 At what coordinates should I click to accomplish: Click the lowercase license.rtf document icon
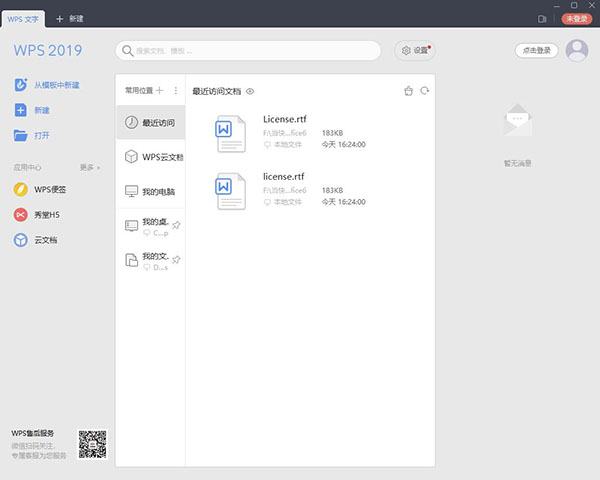[230, 191]
